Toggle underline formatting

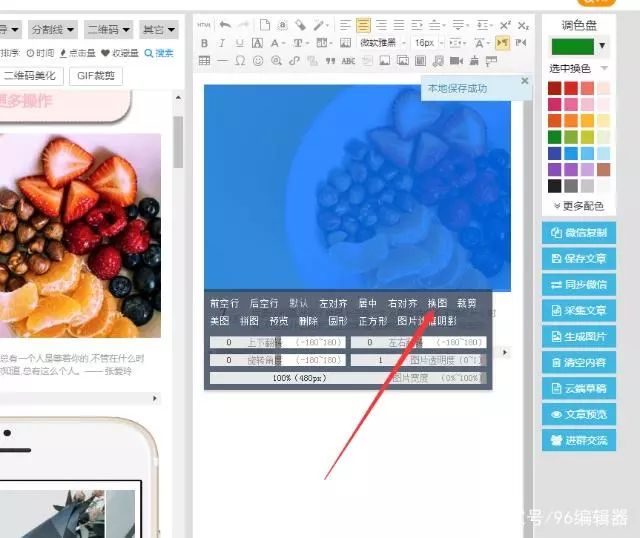click(240, 43)
